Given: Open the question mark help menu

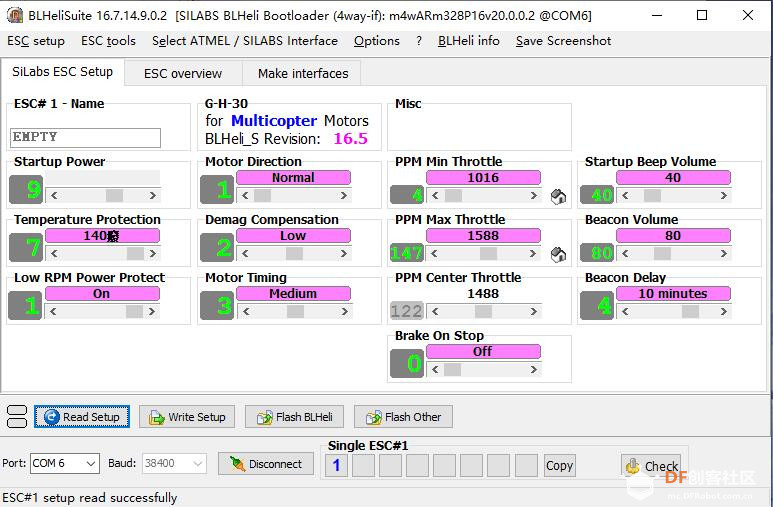Looking at the screenshot, I should coord(419,41).
